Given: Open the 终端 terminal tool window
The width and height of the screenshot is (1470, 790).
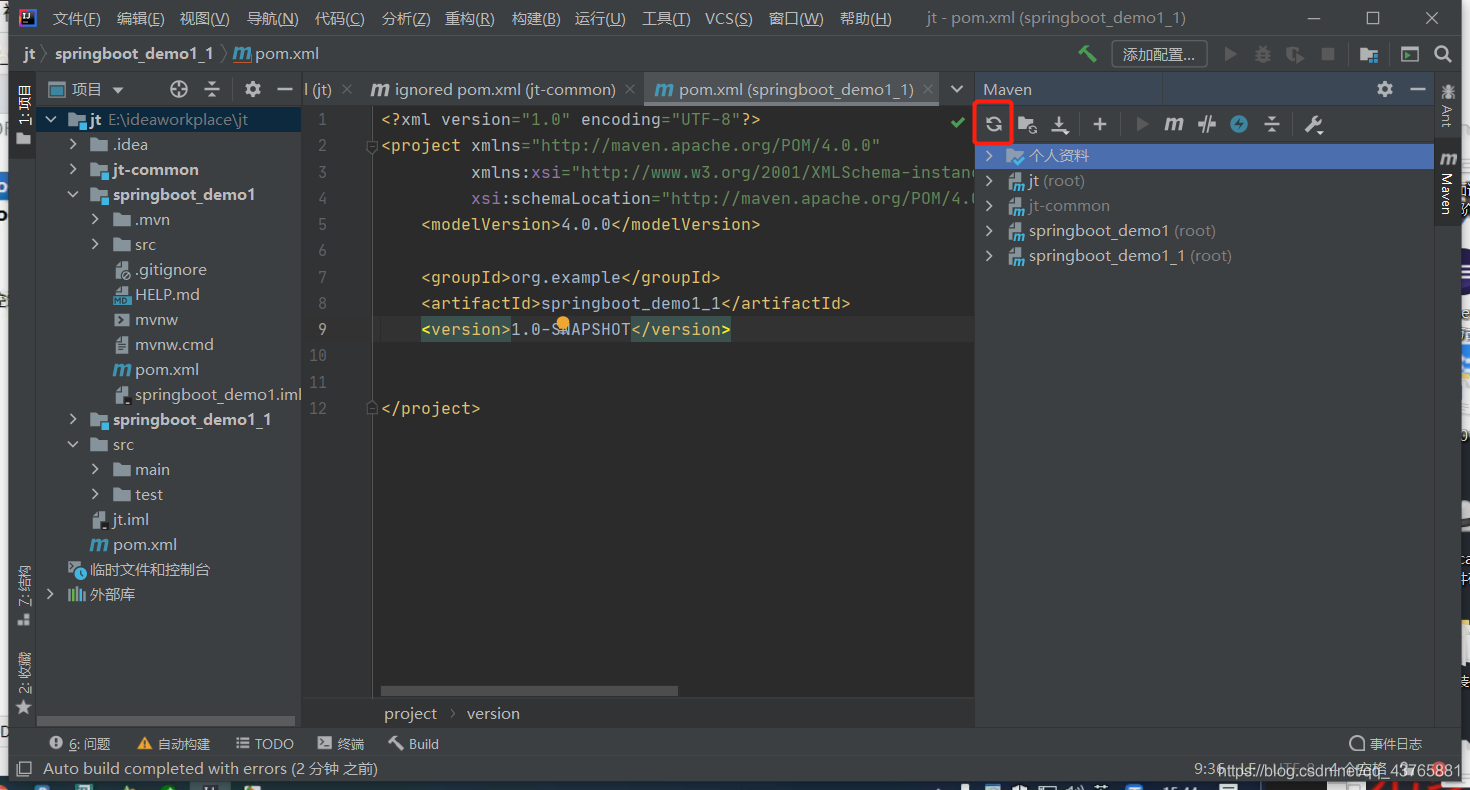Looking at the screenshot, I should point(340,744).
